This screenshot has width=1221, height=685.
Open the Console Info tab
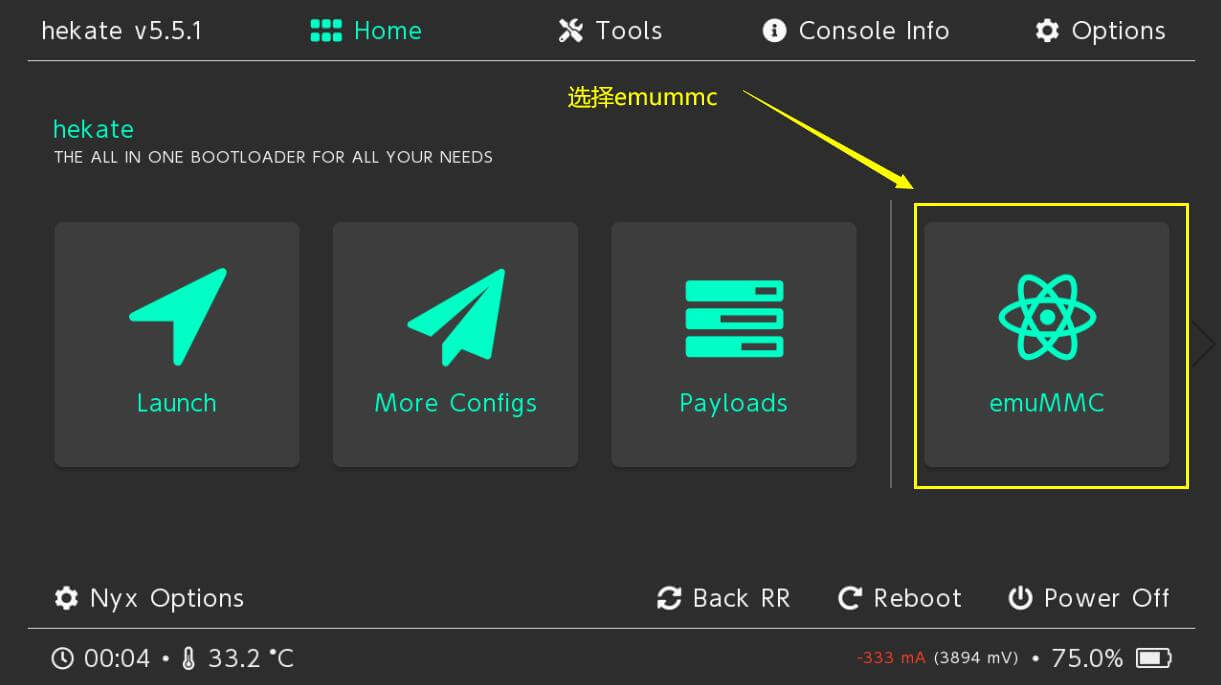click(x=855, y=31)
